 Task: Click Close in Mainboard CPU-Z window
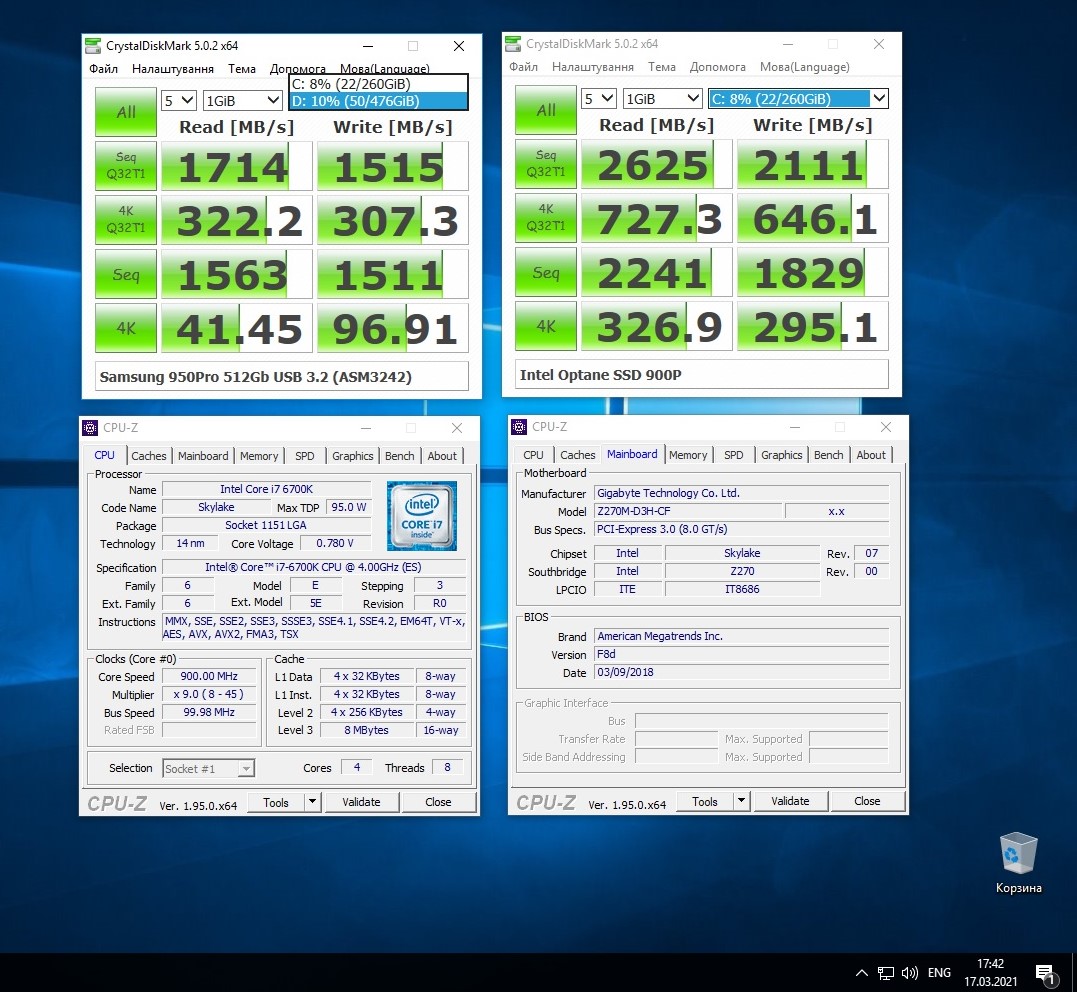click(x=867, y=801)
